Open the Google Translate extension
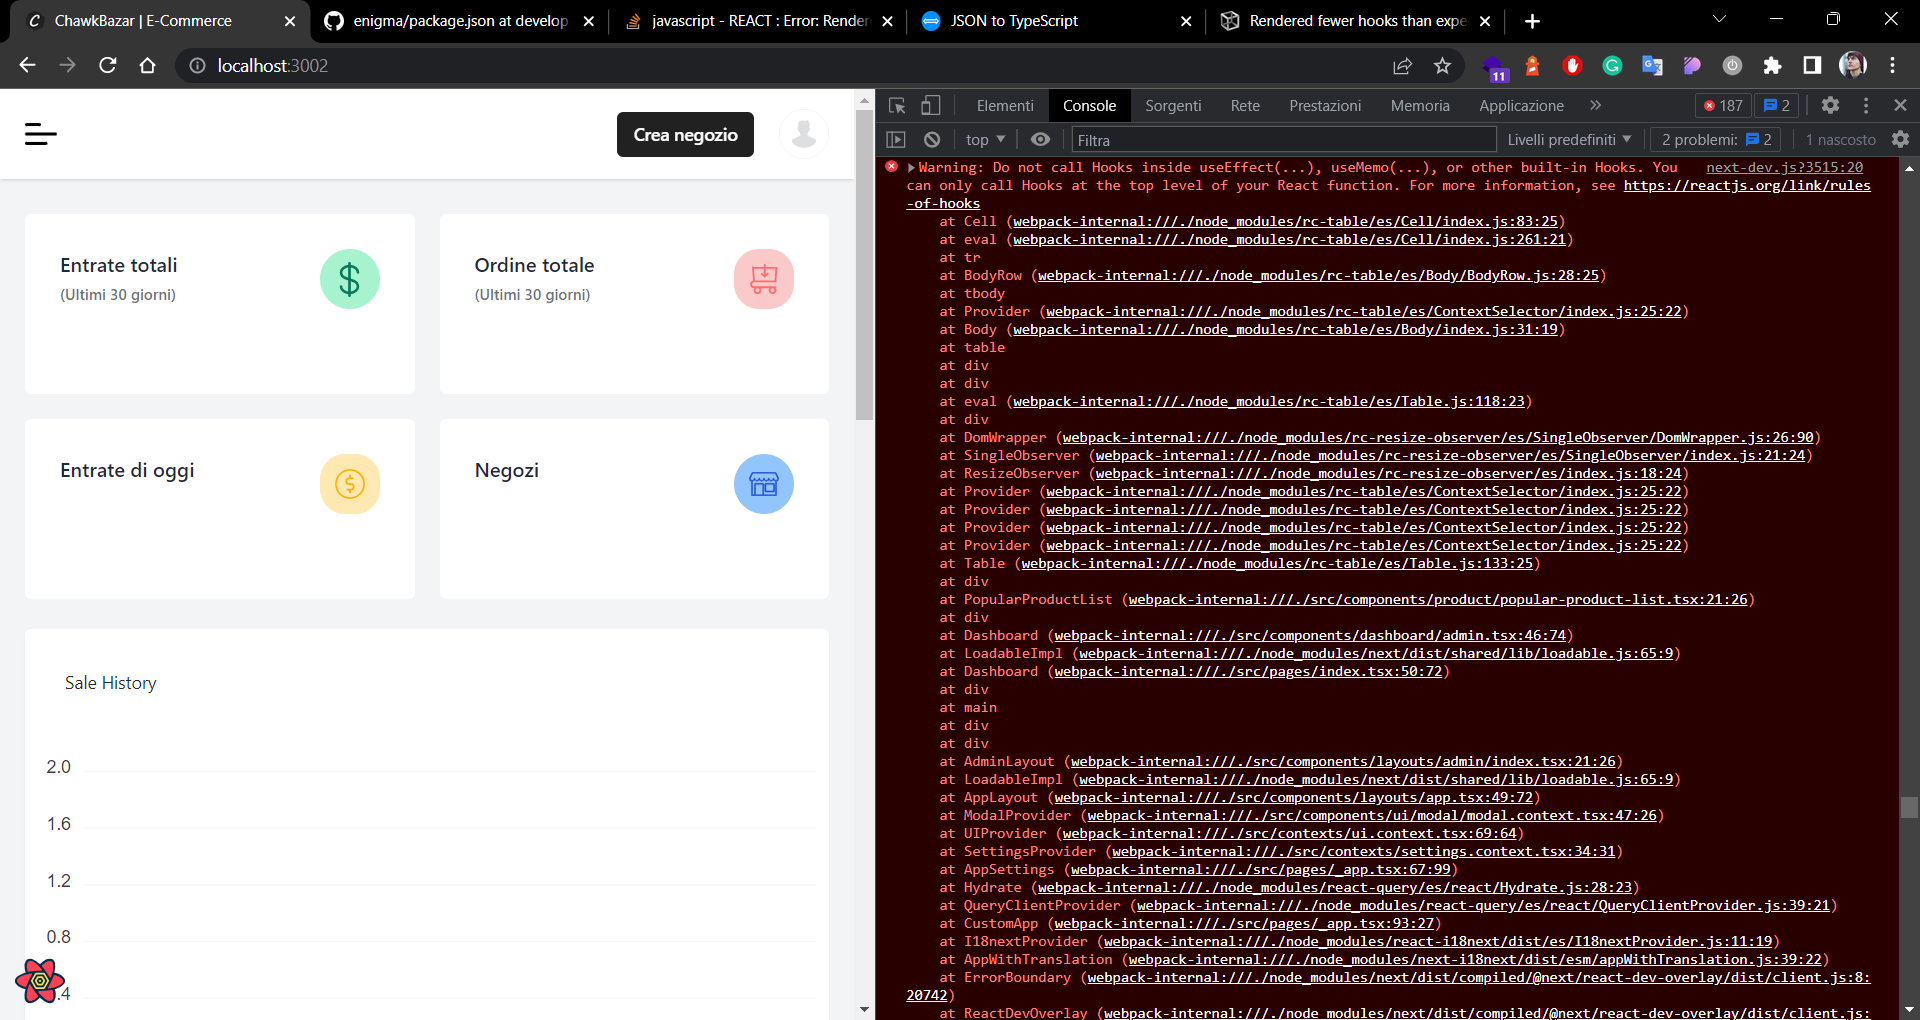Viewport: 1920px width, 1020px height. 1652,65
